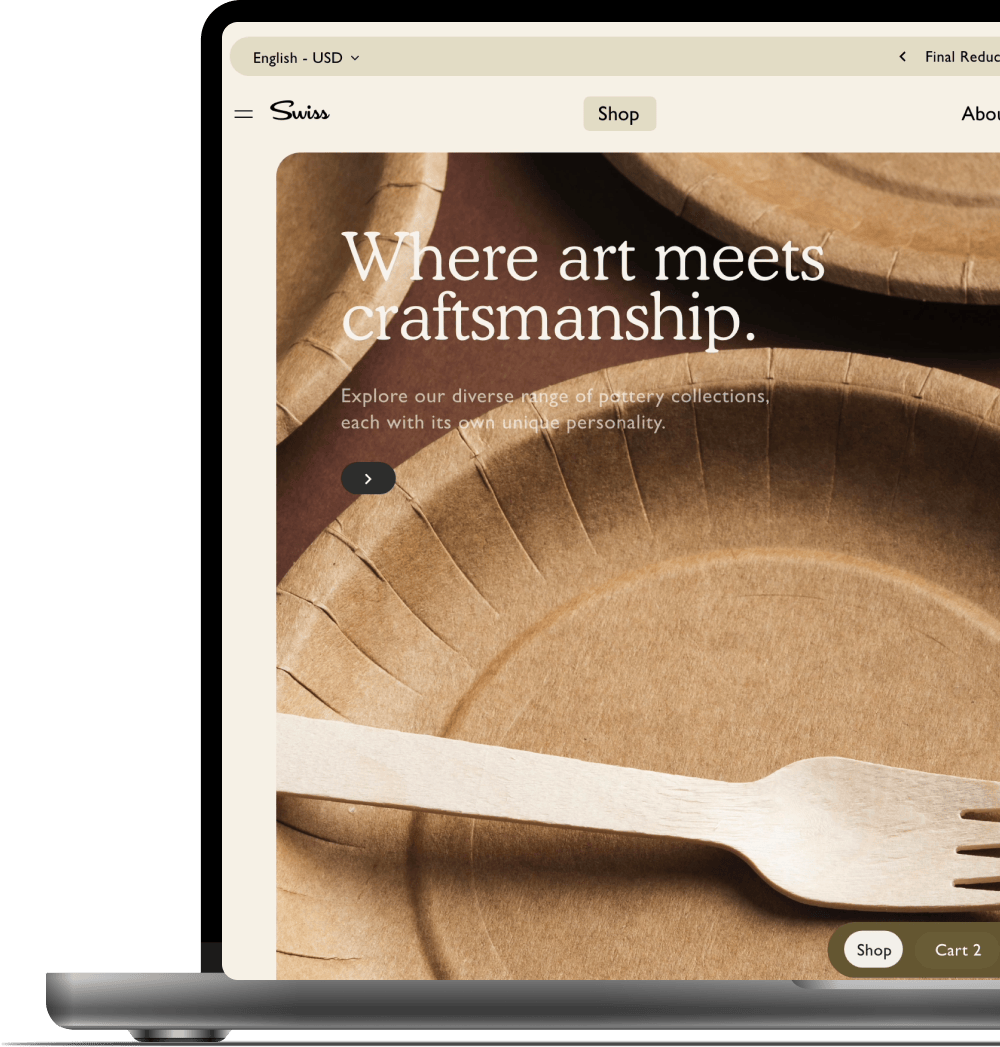This screenshot has width=1000, height=1047.
Task: Click the dark arrow button under hero text
Action: point(368,478)
